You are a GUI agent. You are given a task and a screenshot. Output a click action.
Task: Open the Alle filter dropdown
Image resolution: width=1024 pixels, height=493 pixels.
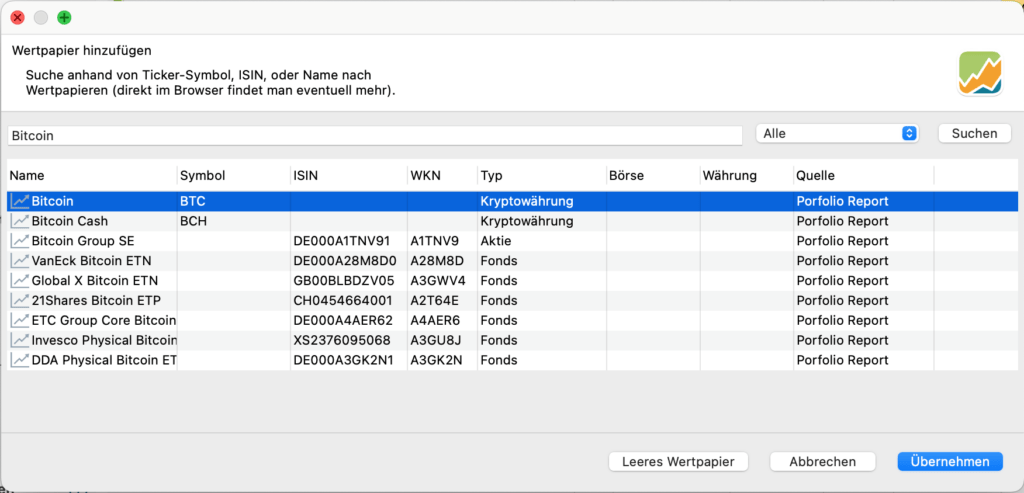tap(837, 133)
